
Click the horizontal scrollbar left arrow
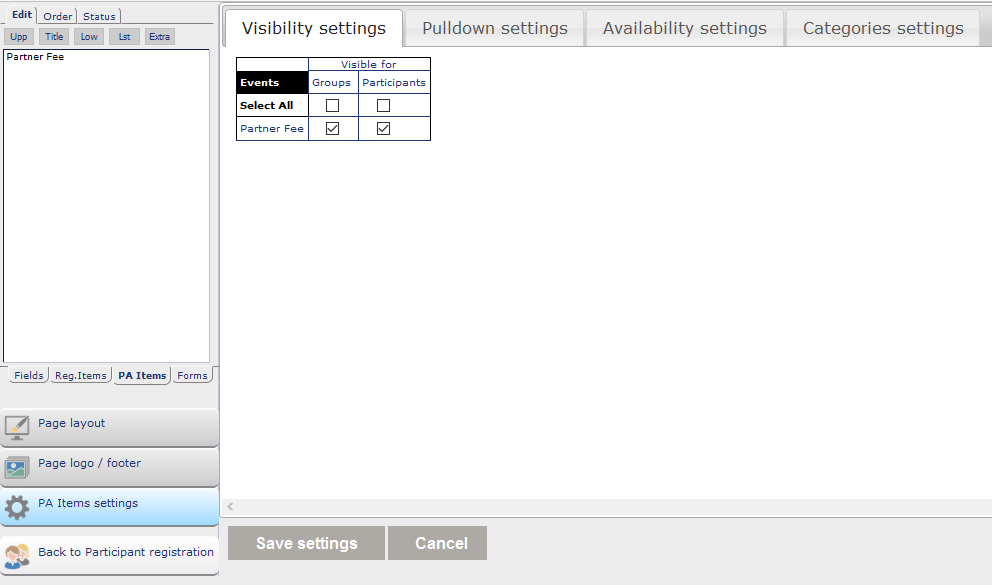coord(230,507)
